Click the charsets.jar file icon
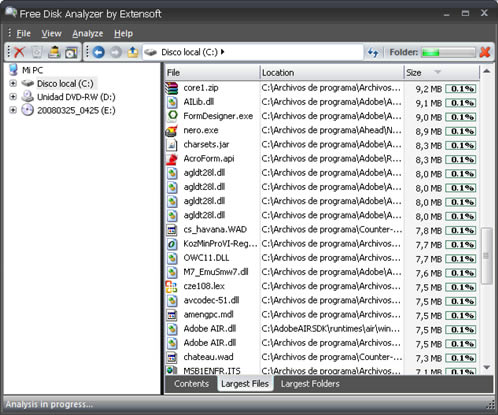The width and height of the screenshot is (498, 415). [172, 144]
